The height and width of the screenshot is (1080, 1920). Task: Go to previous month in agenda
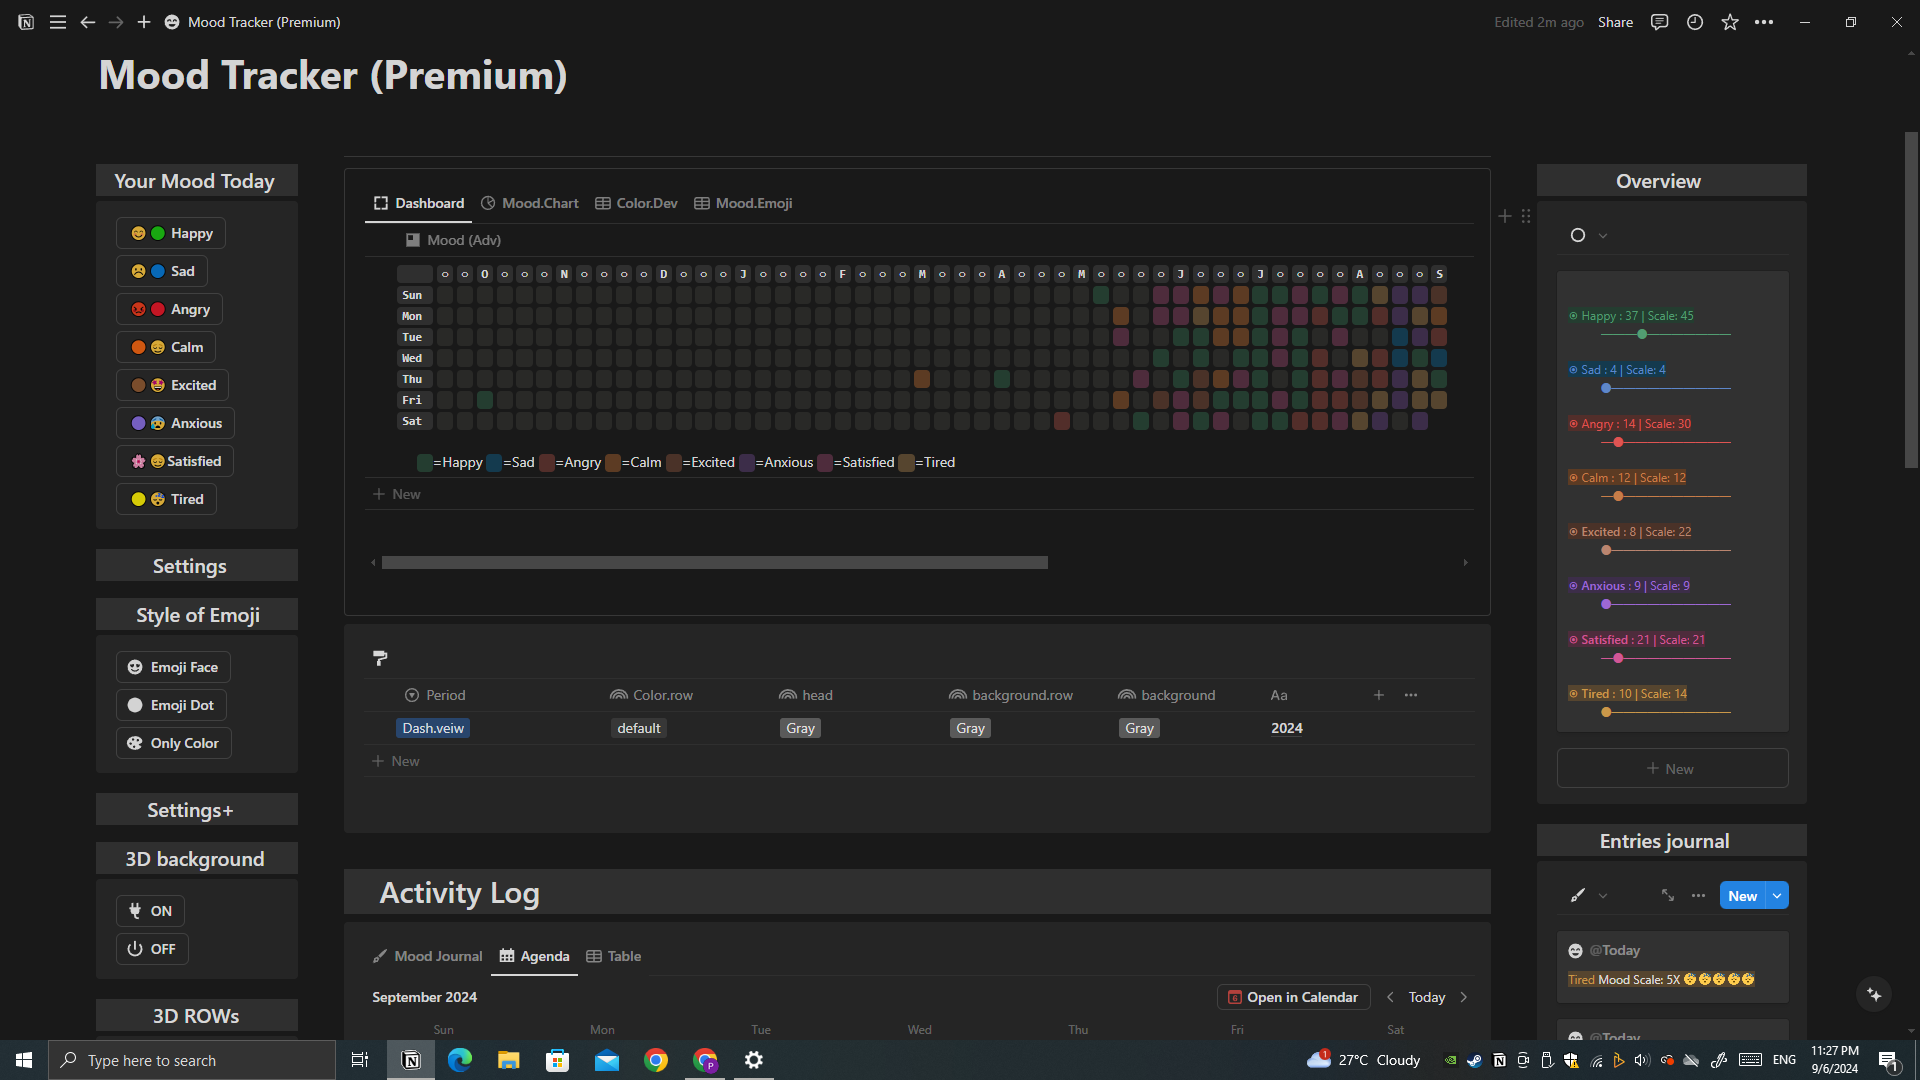tap(1390, 997)
